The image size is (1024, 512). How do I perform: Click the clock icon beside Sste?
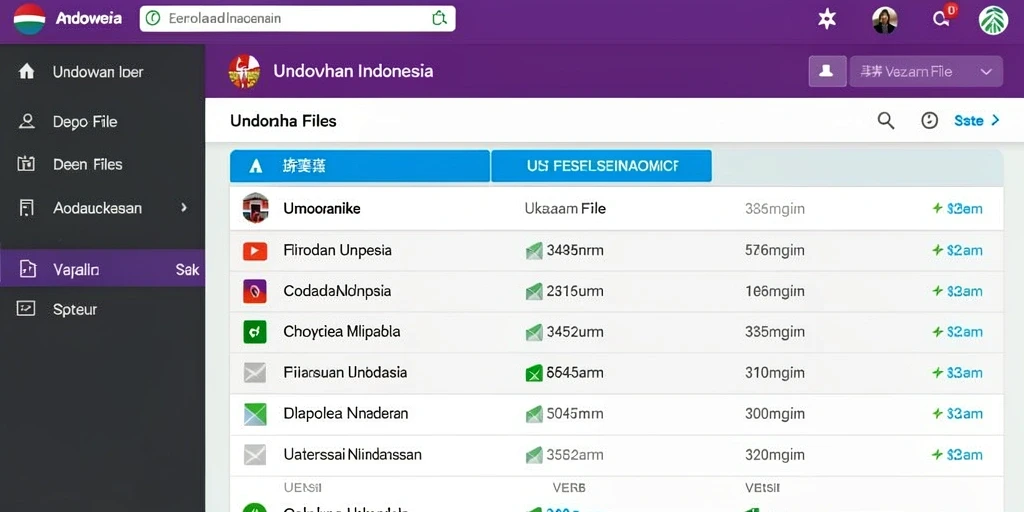tap(929, 120)
